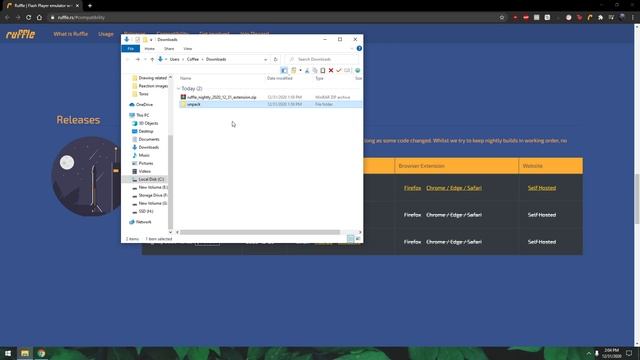Click the Chrome page vertical scrollbar
Image resolution: width=640 pixels, height=360 pixels.
(x=636, y=199)
